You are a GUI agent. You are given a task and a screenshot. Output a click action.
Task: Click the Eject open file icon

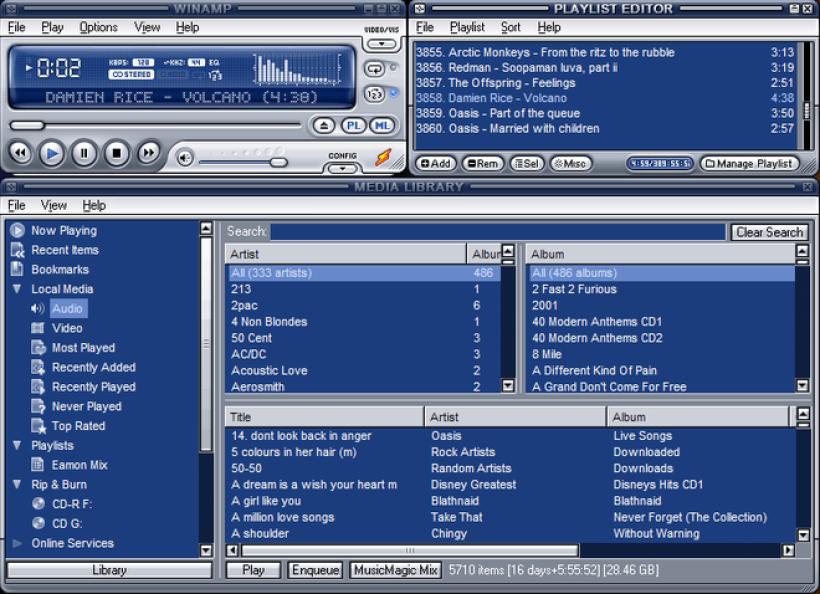coord(323,126)
